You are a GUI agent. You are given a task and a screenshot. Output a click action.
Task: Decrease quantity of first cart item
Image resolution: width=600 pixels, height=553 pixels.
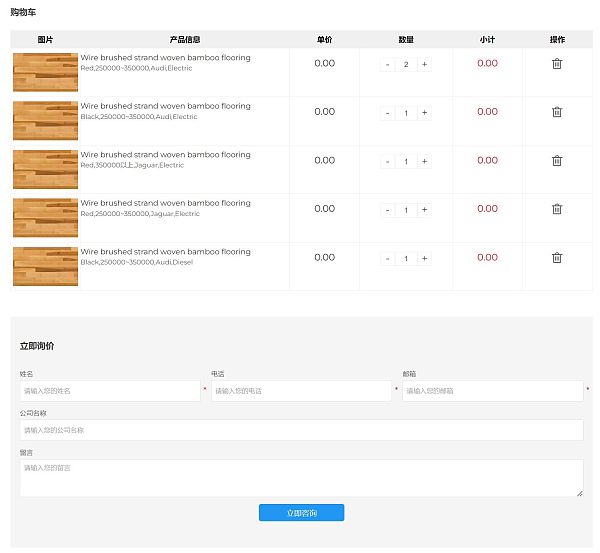pyautogui.click(x=388, y=64)
